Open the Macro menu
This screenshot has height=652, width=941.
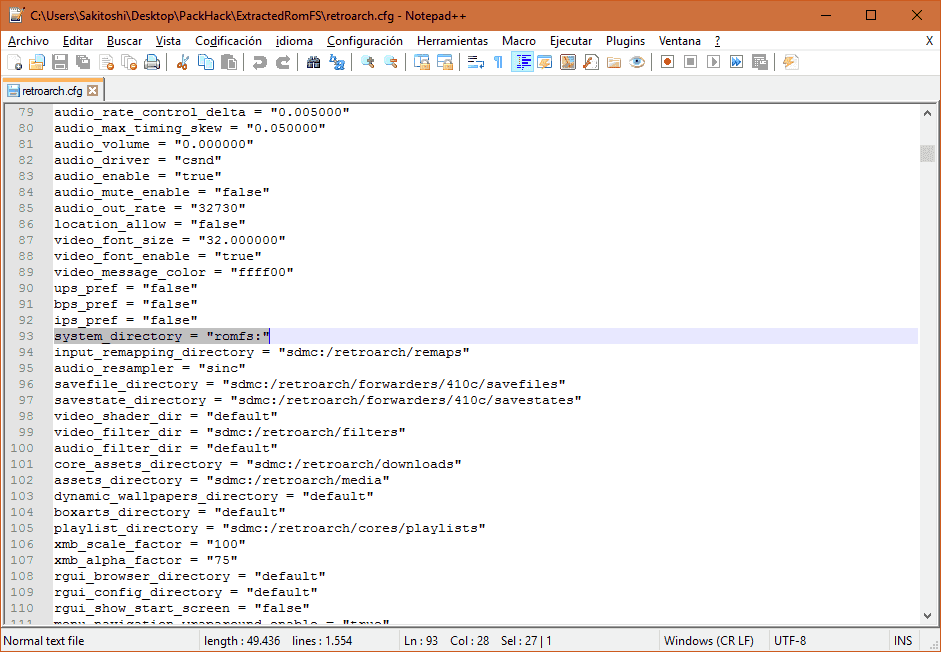519,41
